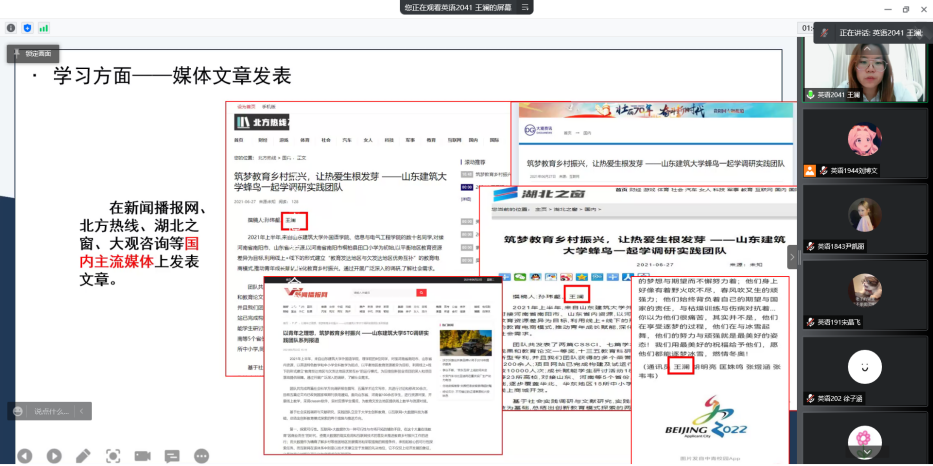This screenshot has height=466, width=933.
Task: Click the '您正在观看英语2041 王澜的屏幕' banner text
Action: tap(458, 7)
